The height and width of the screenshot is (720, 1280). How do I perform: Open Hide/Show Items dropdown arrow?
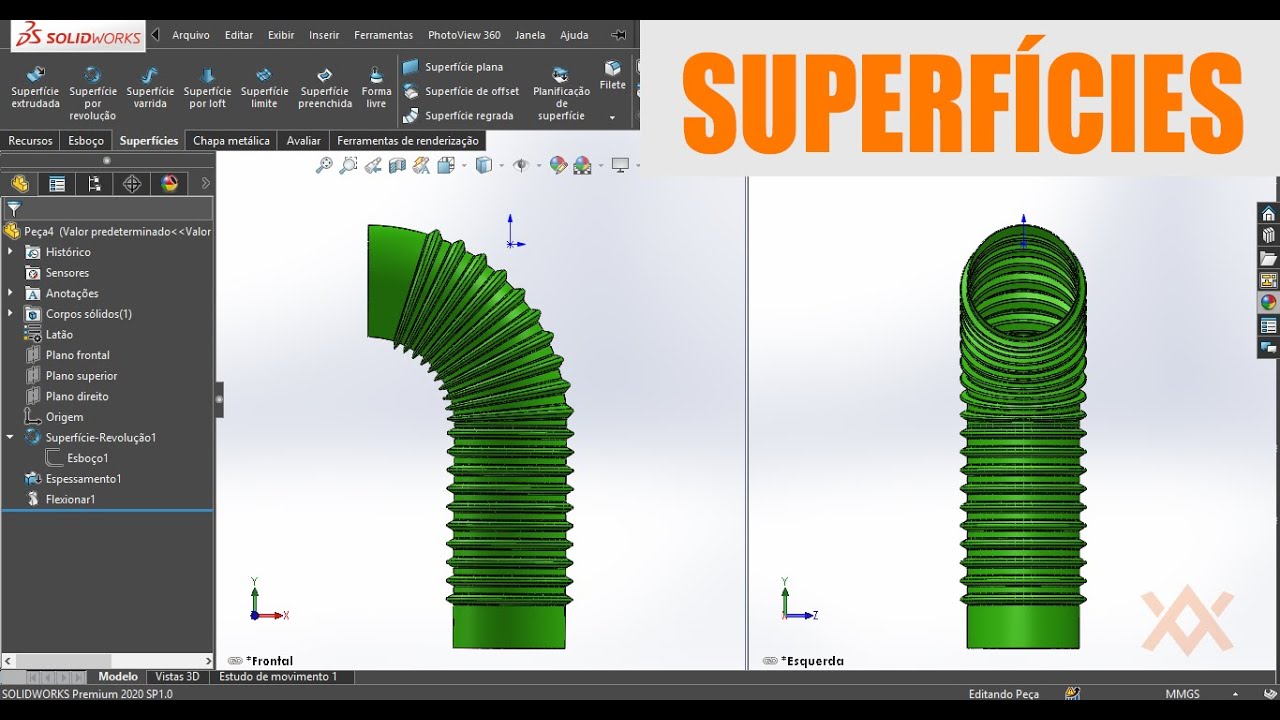coord(539,165)
